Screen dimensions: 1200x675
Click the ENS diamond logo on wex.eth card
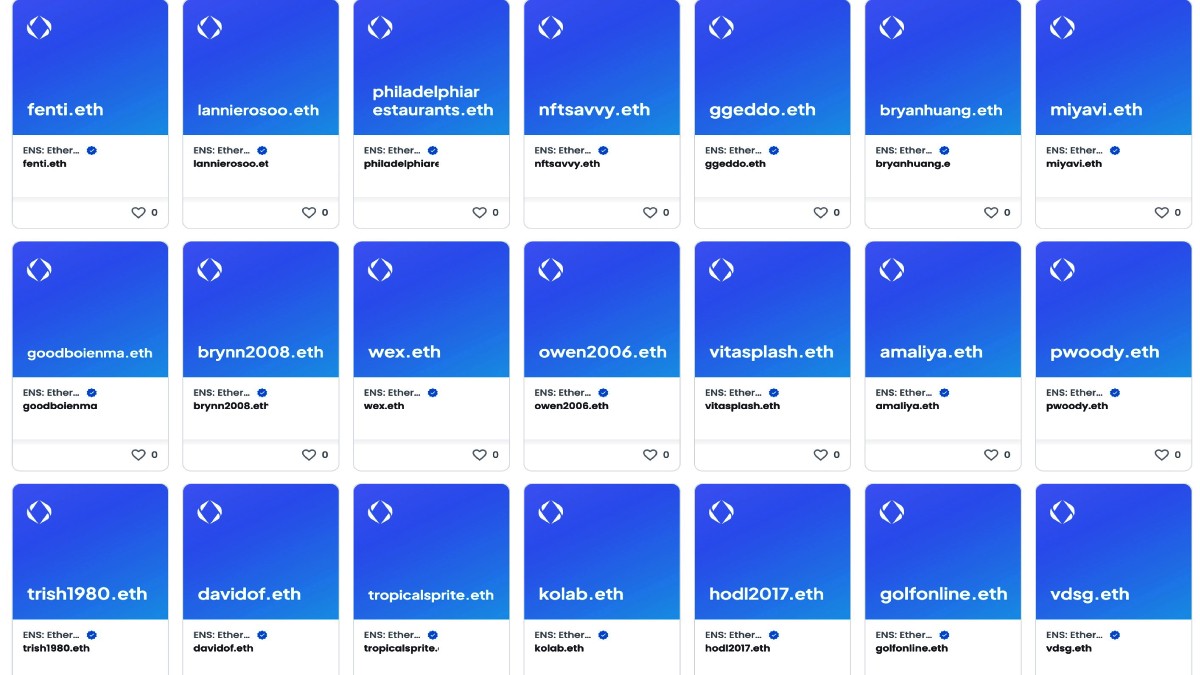[x=380, y=269]
